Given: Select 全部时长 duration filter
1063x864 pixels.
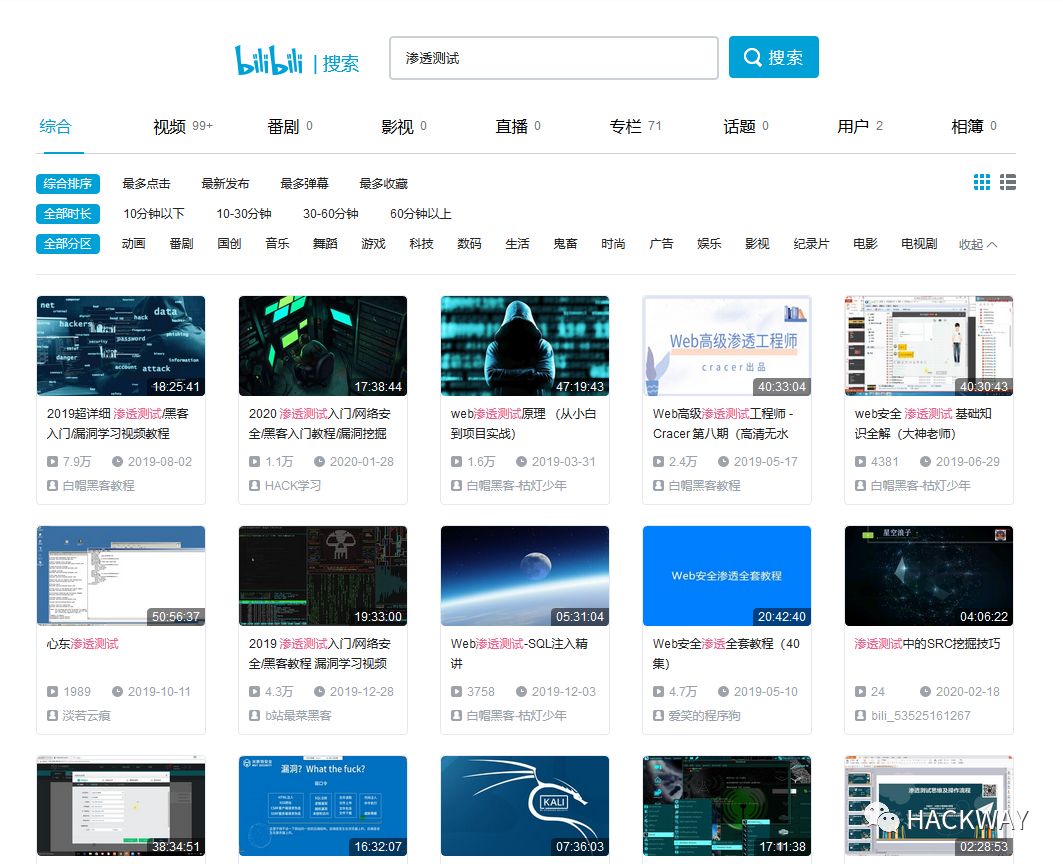Looking at the screenshot, I should point(68,214).
